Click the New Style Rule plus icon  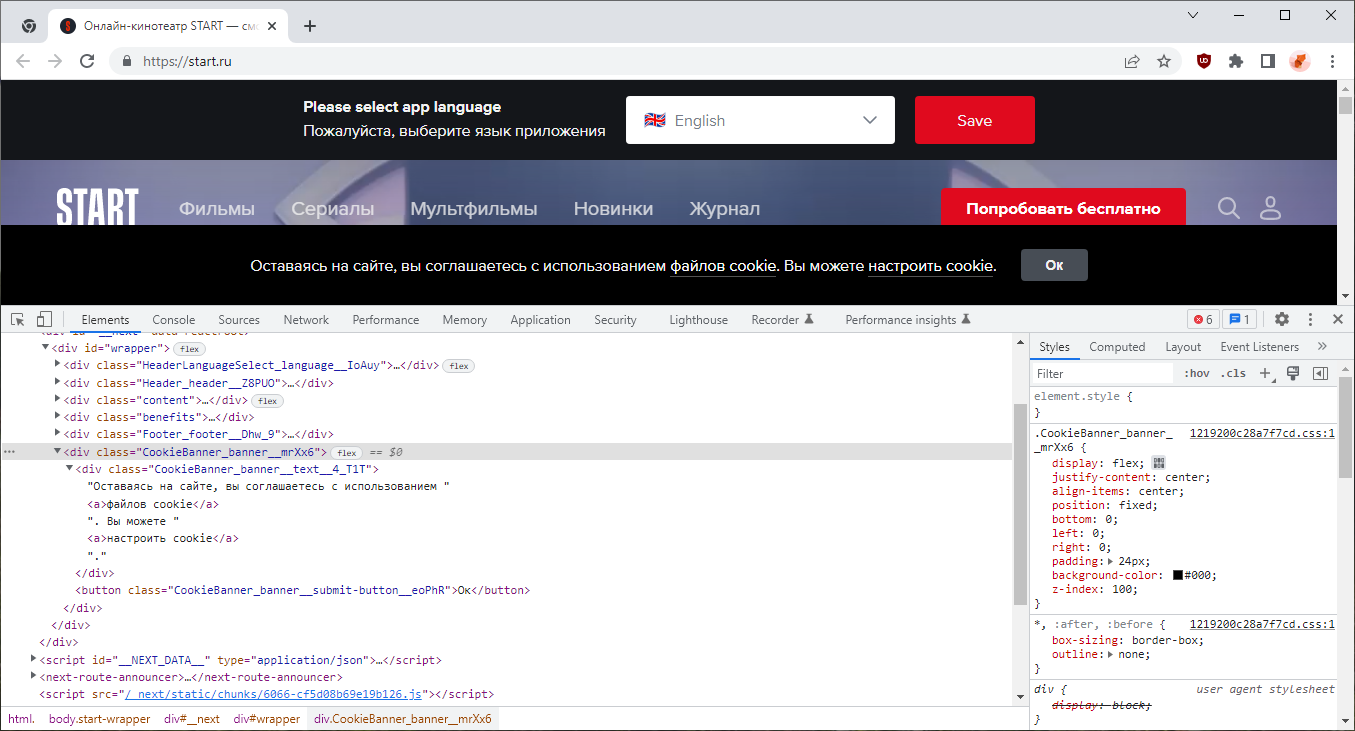pyautogui.click(x=1264, y=372)
